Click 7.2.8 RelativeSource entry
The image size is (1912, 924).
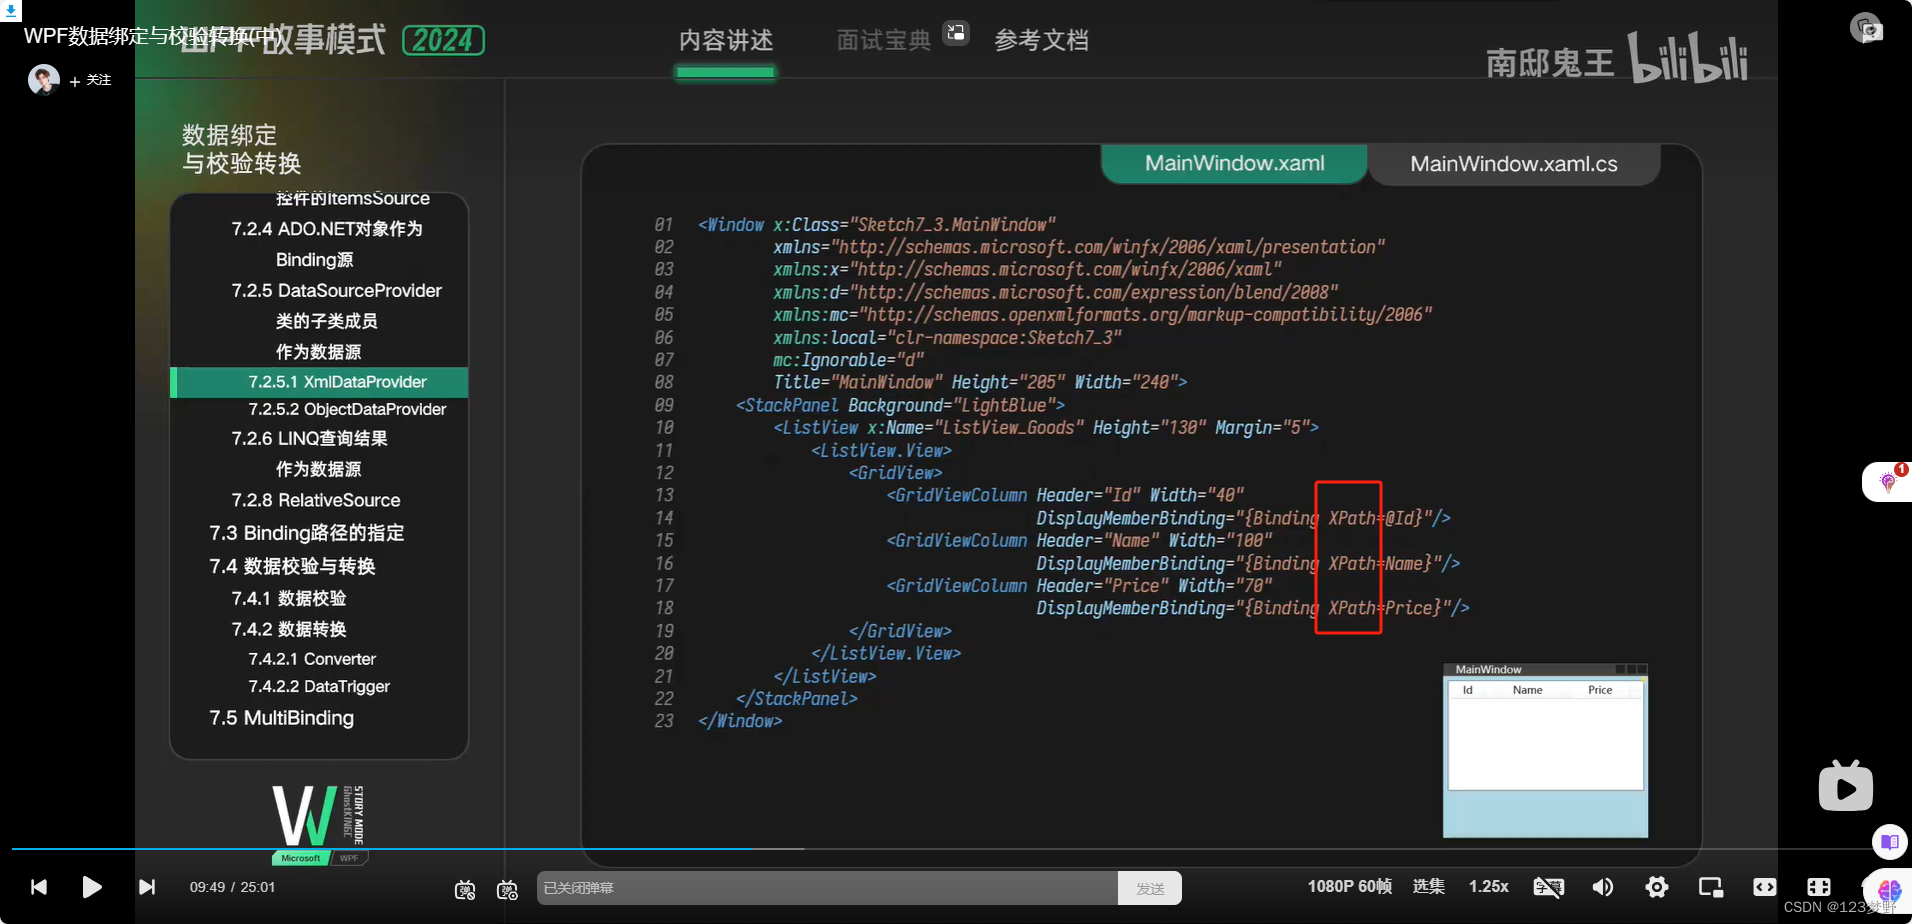coord(315,500)
